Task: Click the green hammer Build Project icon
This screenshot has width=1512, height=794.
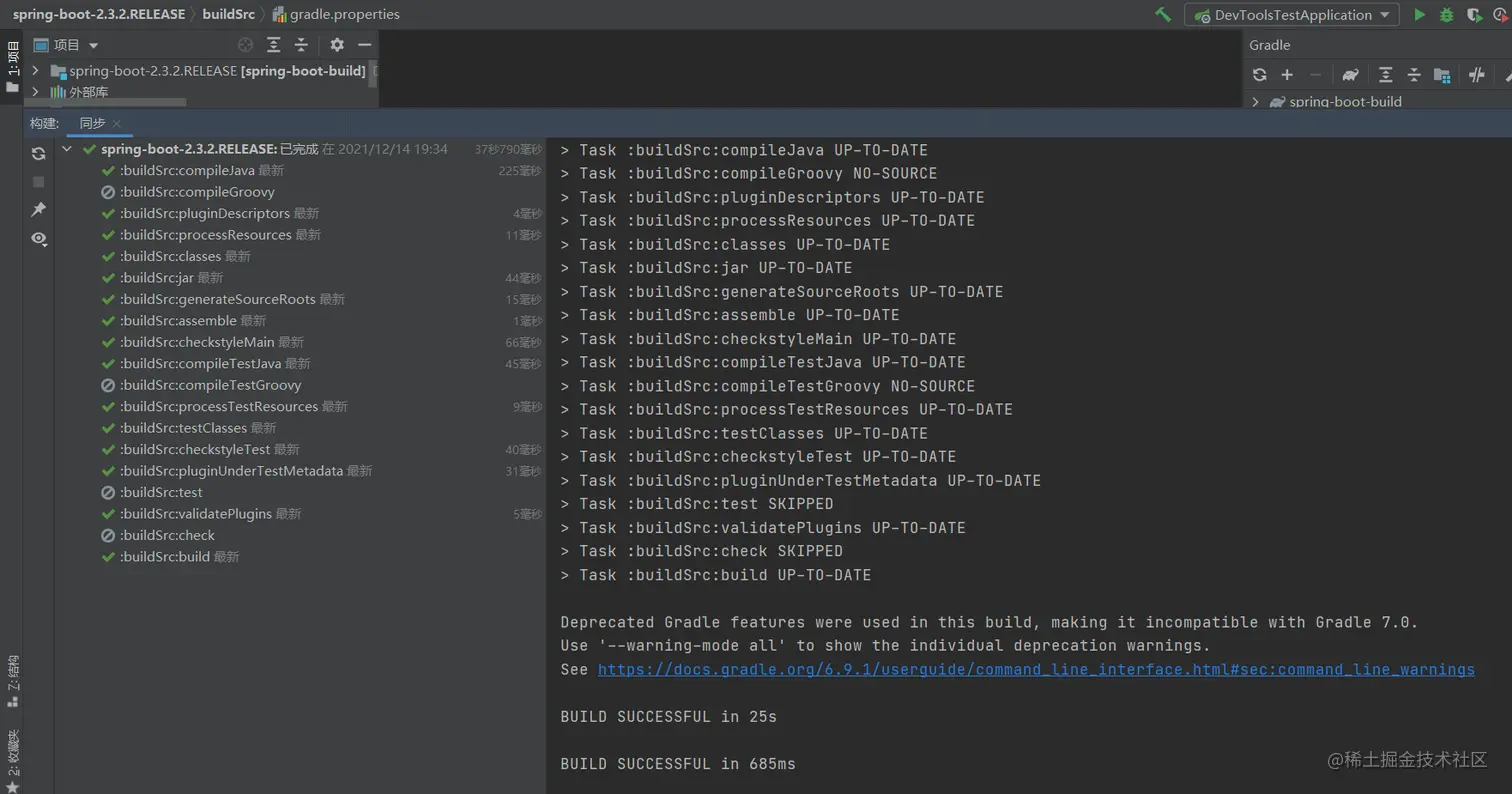Action: click(1163, 15)
